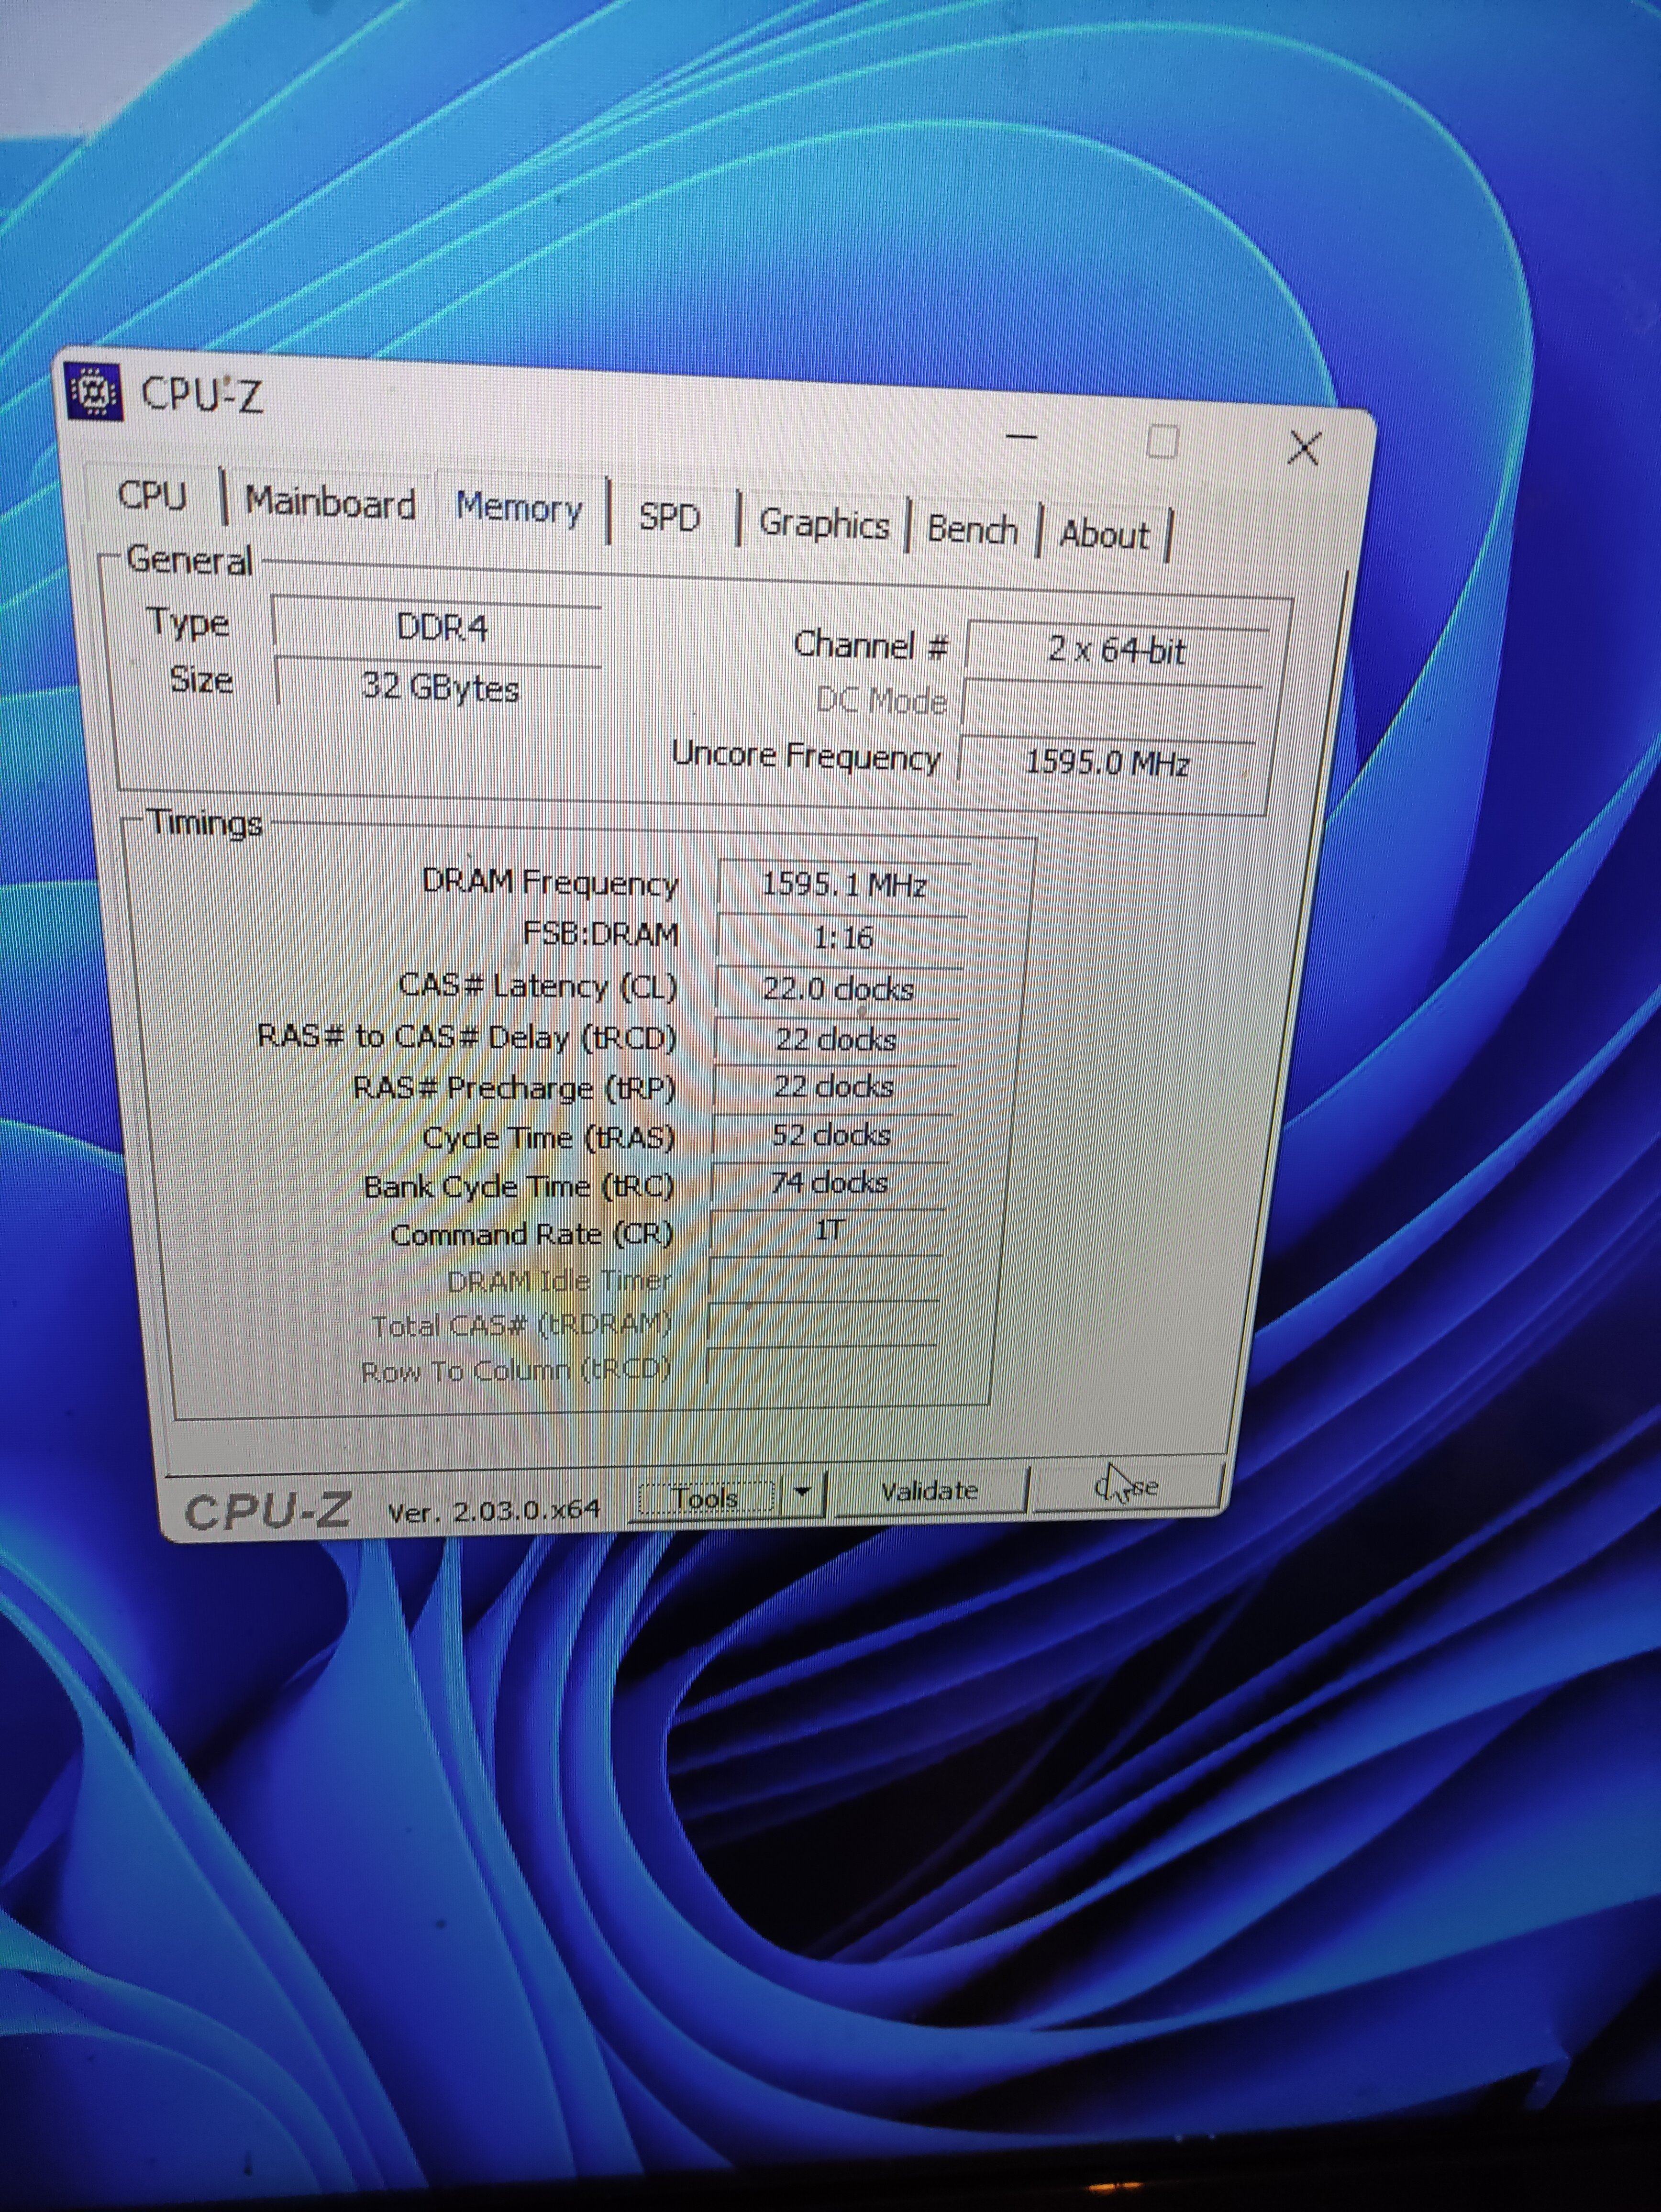The height and width of the screenshot is (2212, 1661).
Task: Switch to the Mainboard tab
Action: (x=330, y=503)
